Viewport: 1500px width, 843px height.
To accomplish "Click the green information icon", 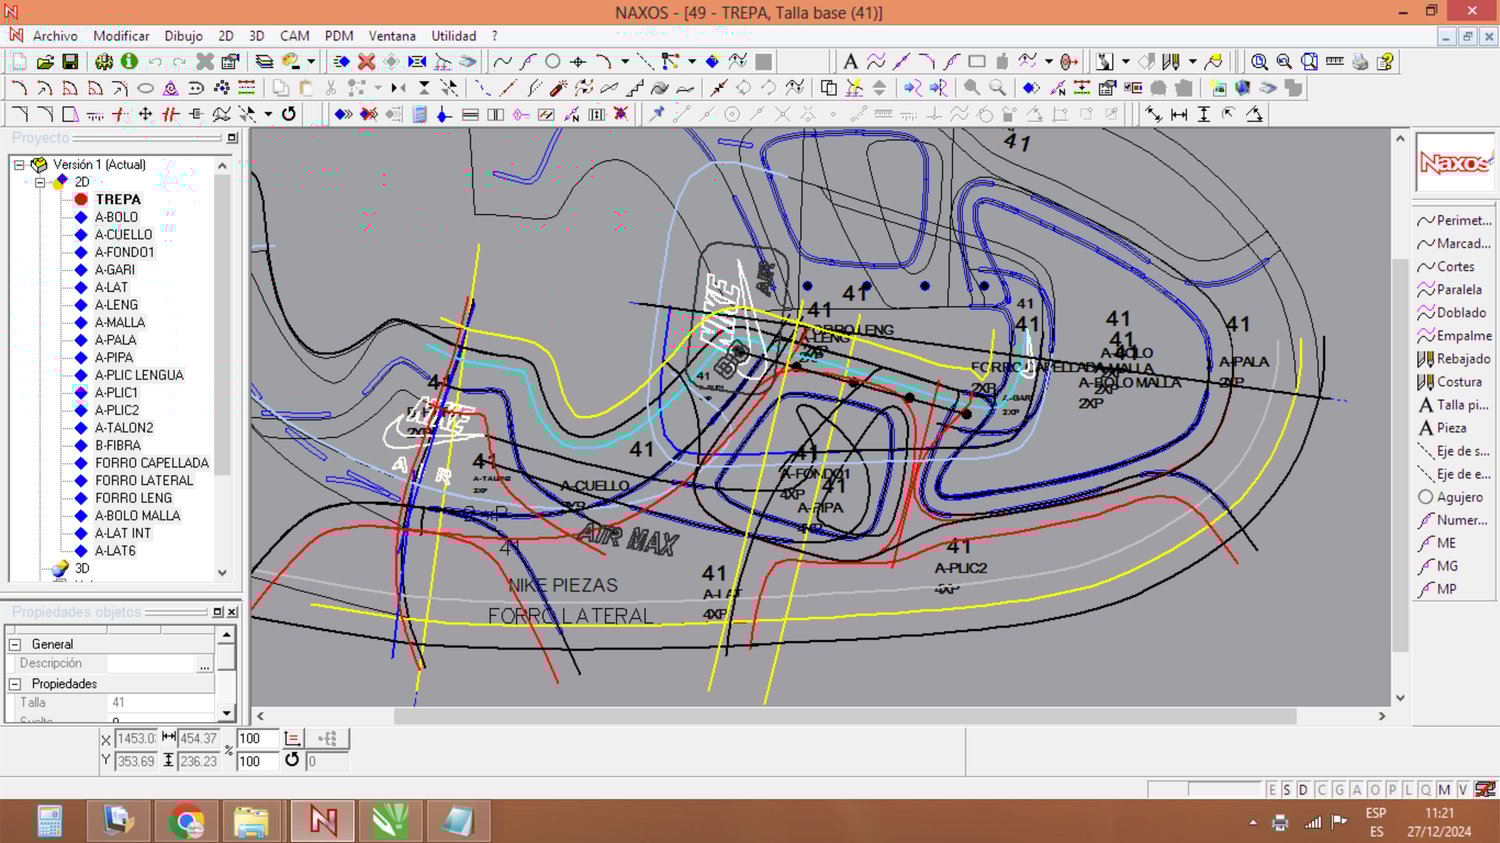I will pos(129,62).
